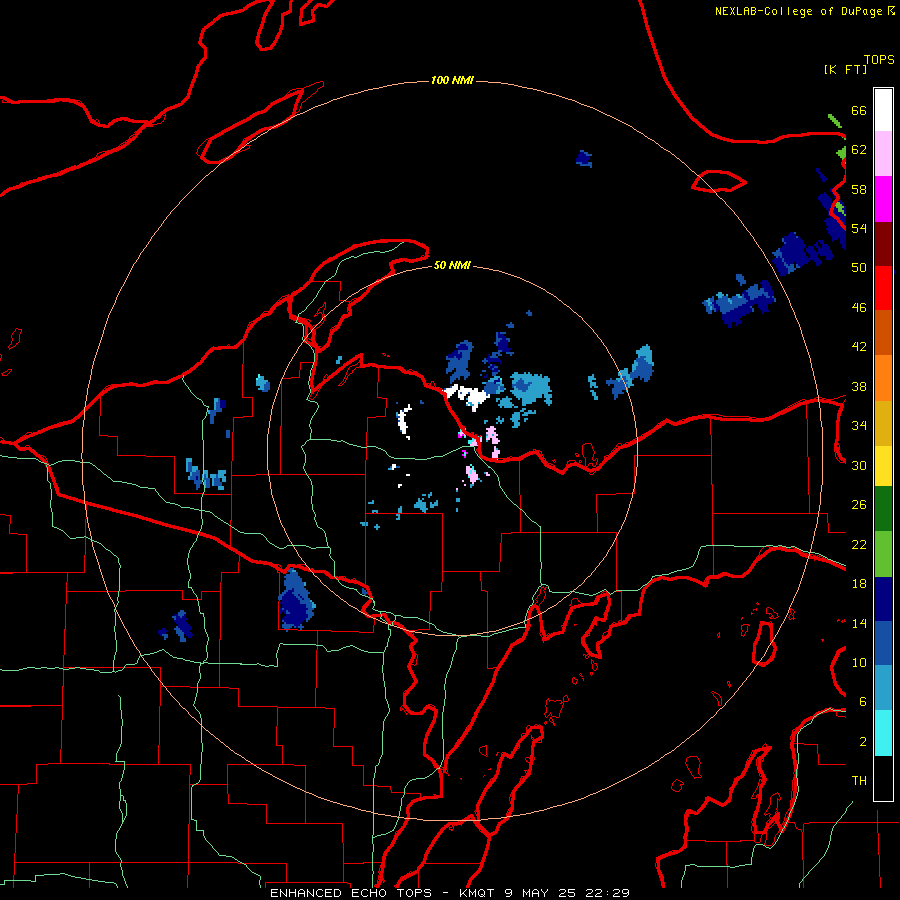
Task: Click the '62' legend value
Action: click(x=859, y=149)
